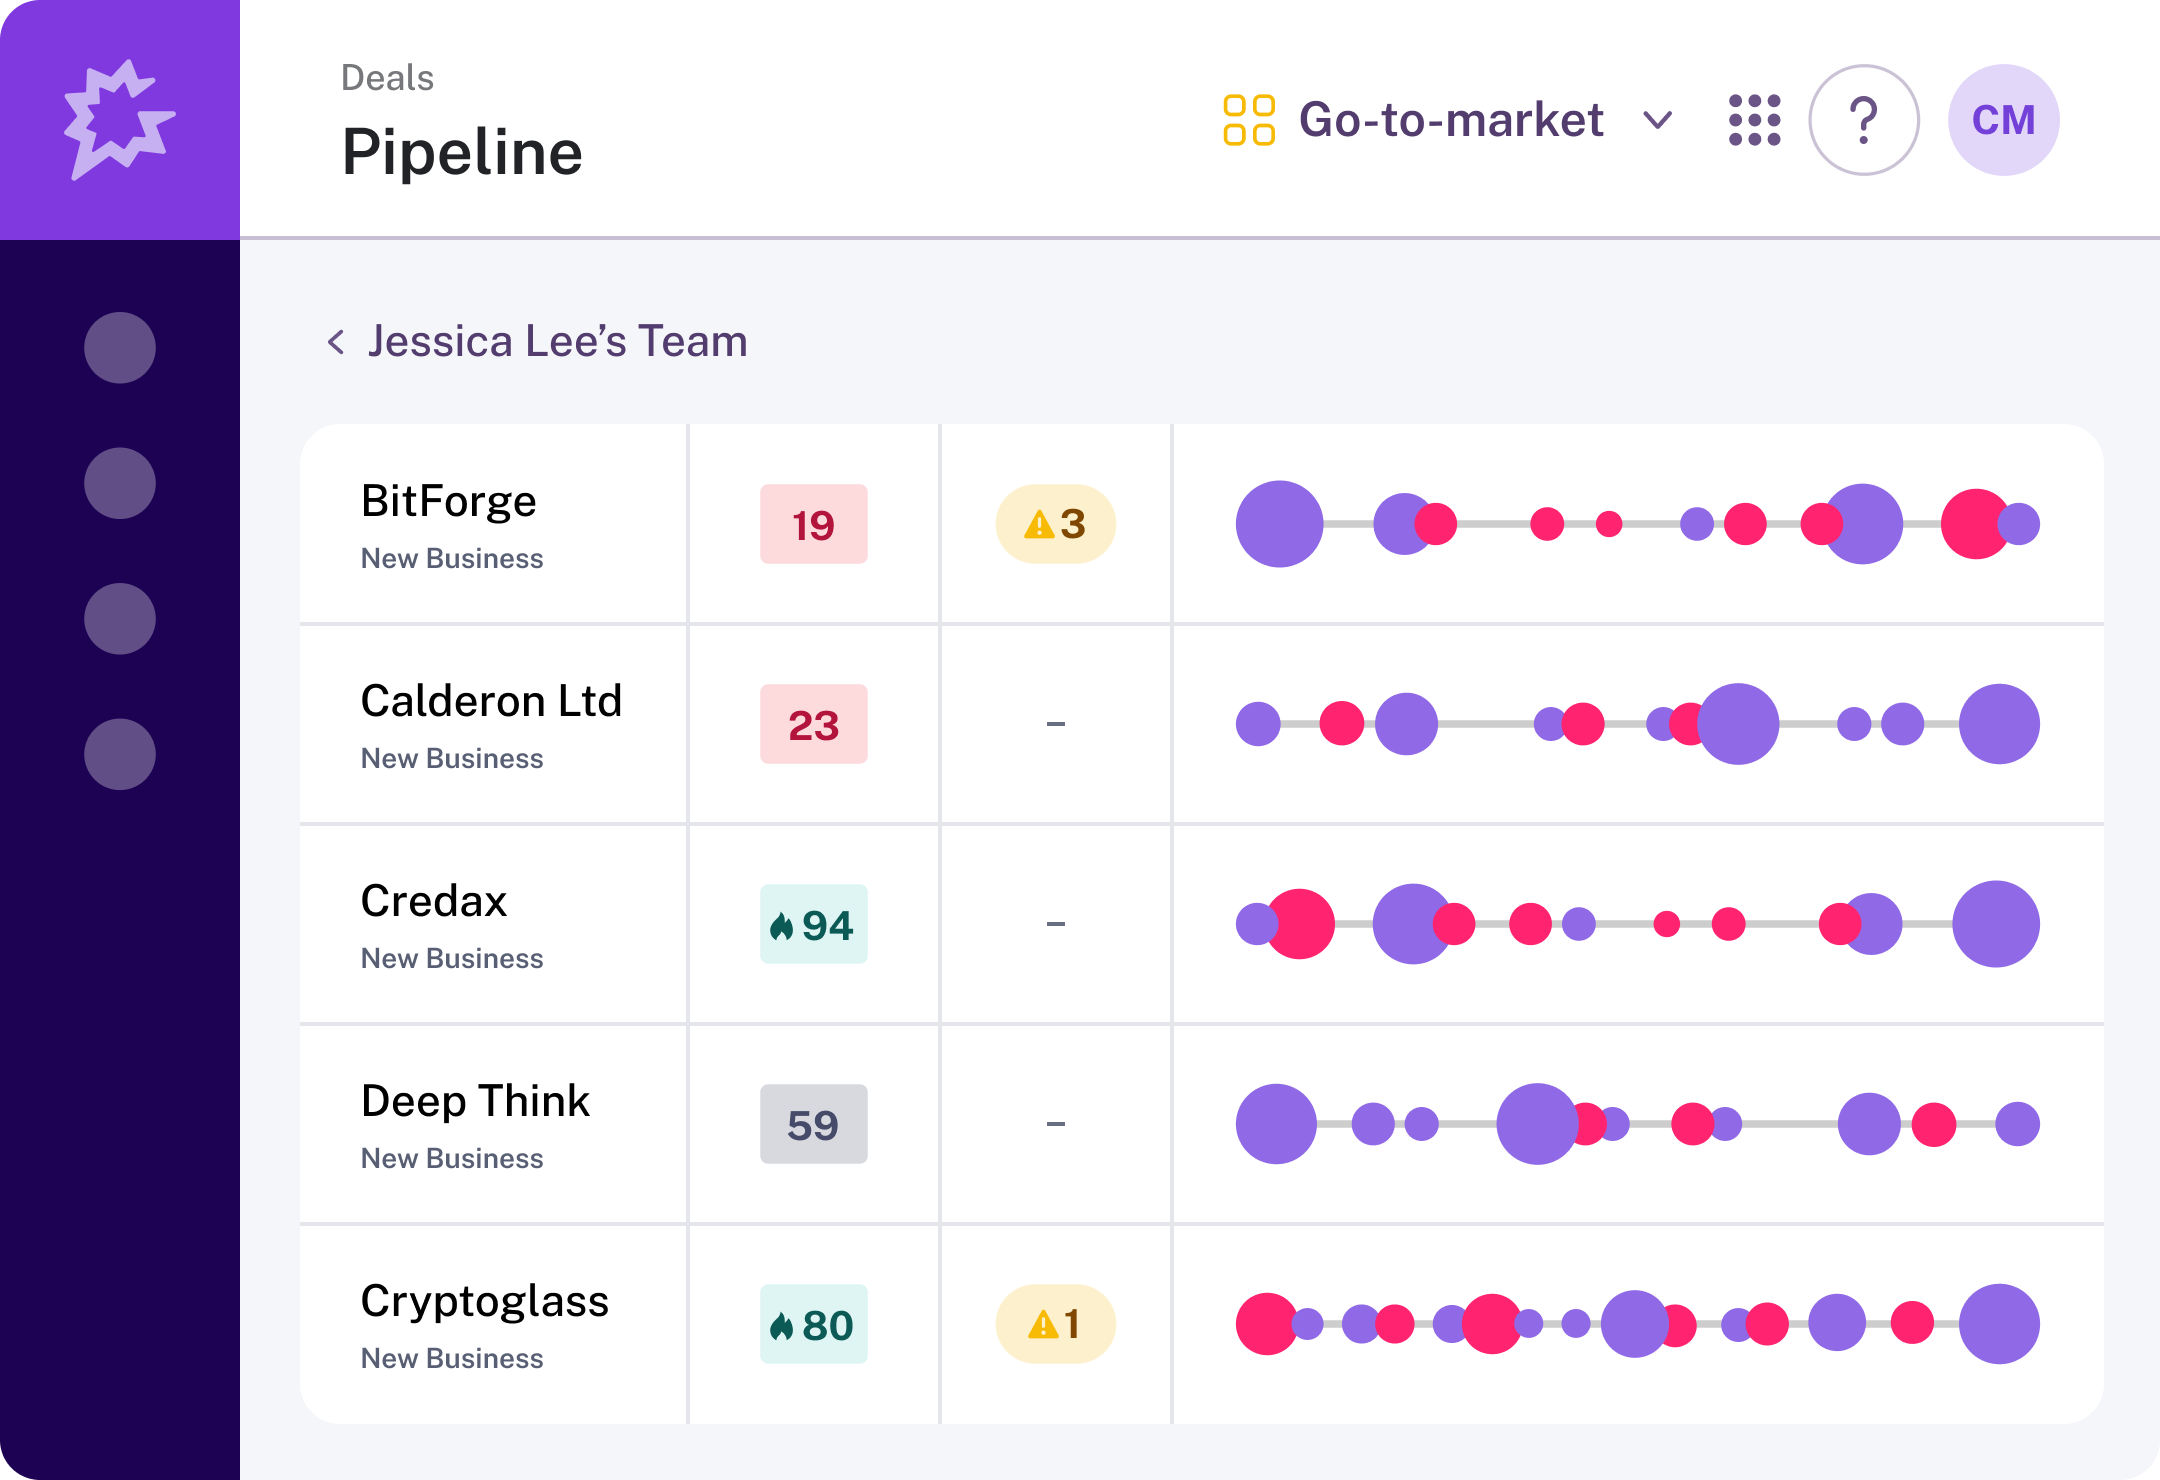Click BitForge warning badge showing 3
Image resolution: width=2160 pixels, height=1480 pixels.
[x=1055, y=524]
